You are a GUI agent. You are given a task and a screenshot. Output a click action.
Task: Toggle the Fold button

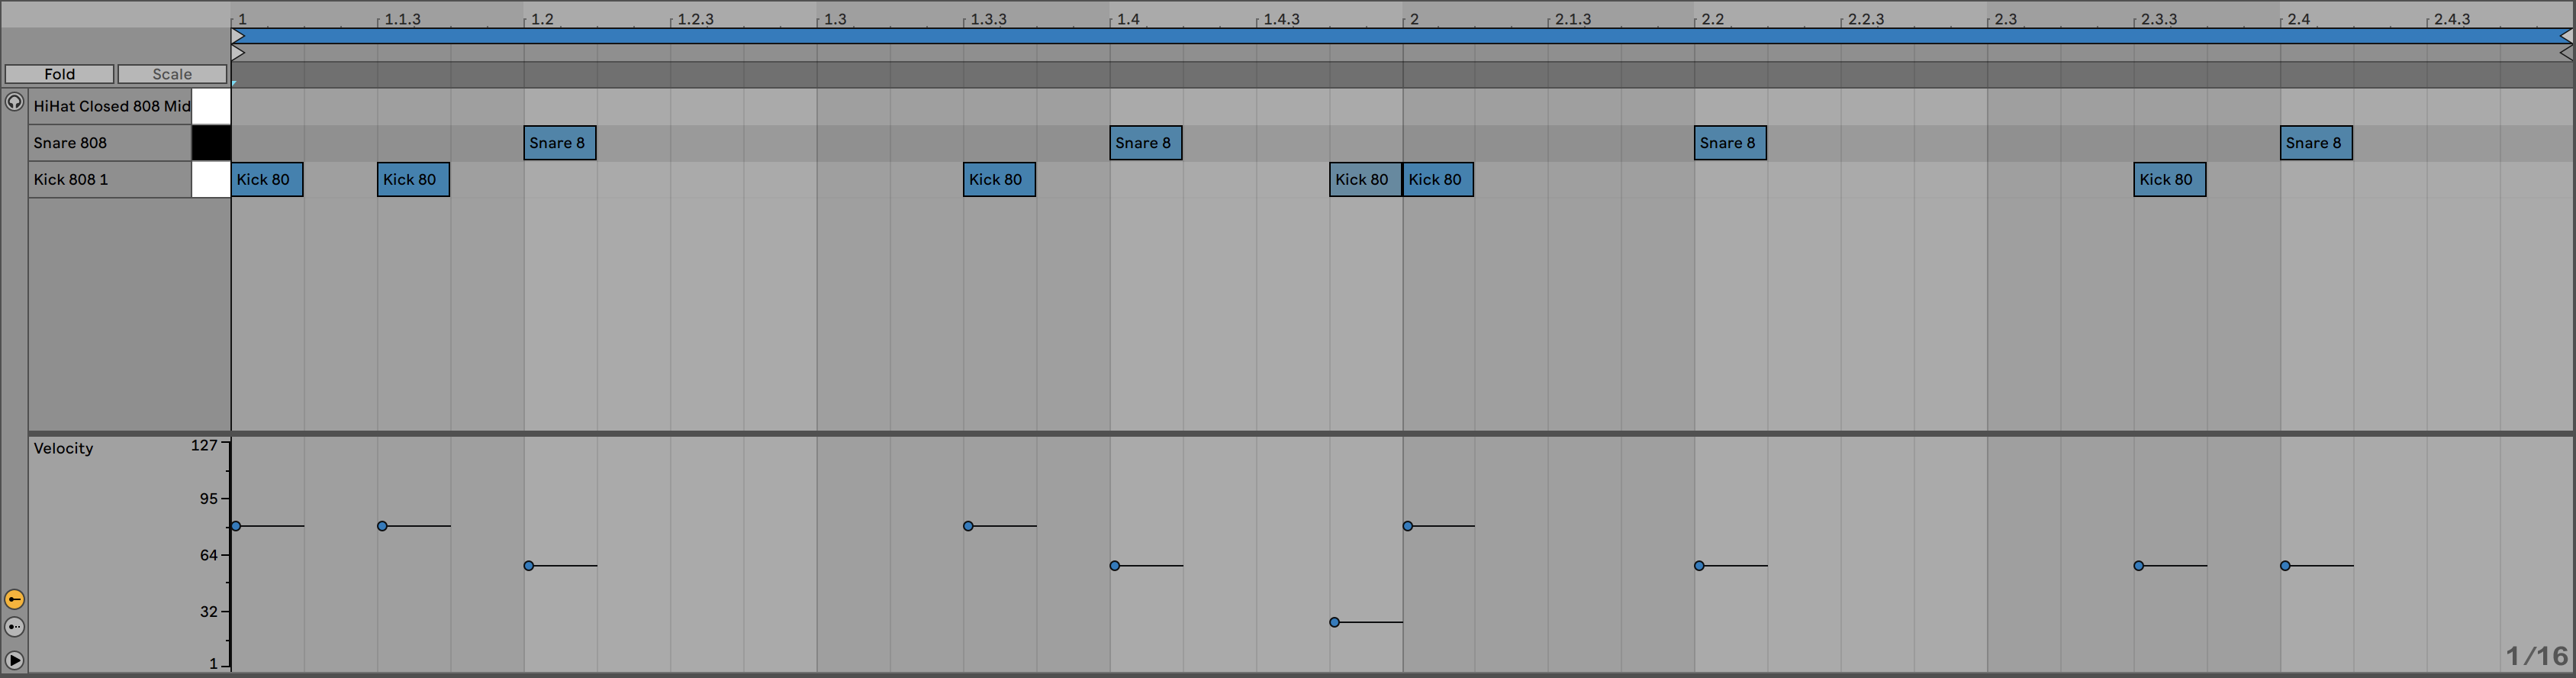point(59,74)
